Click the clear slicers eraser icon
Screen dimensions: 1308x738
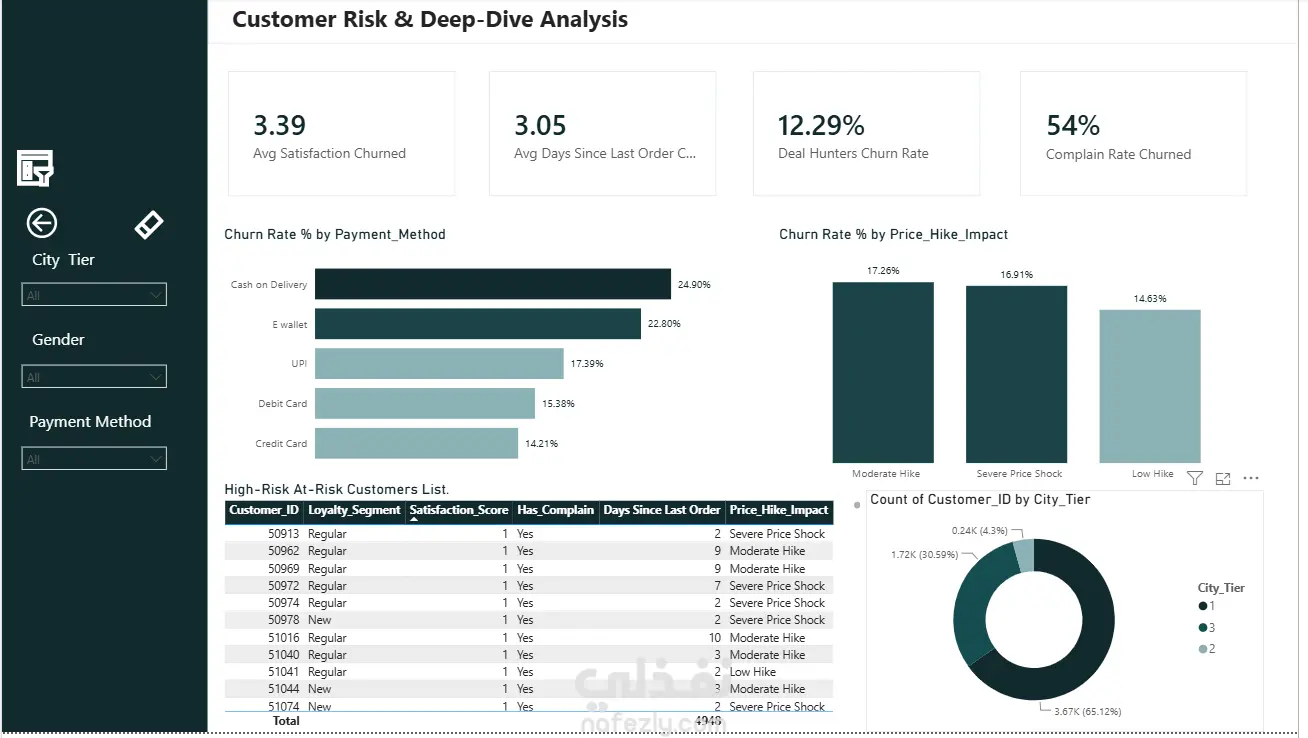pyautogui.click(x=149, y=225)
